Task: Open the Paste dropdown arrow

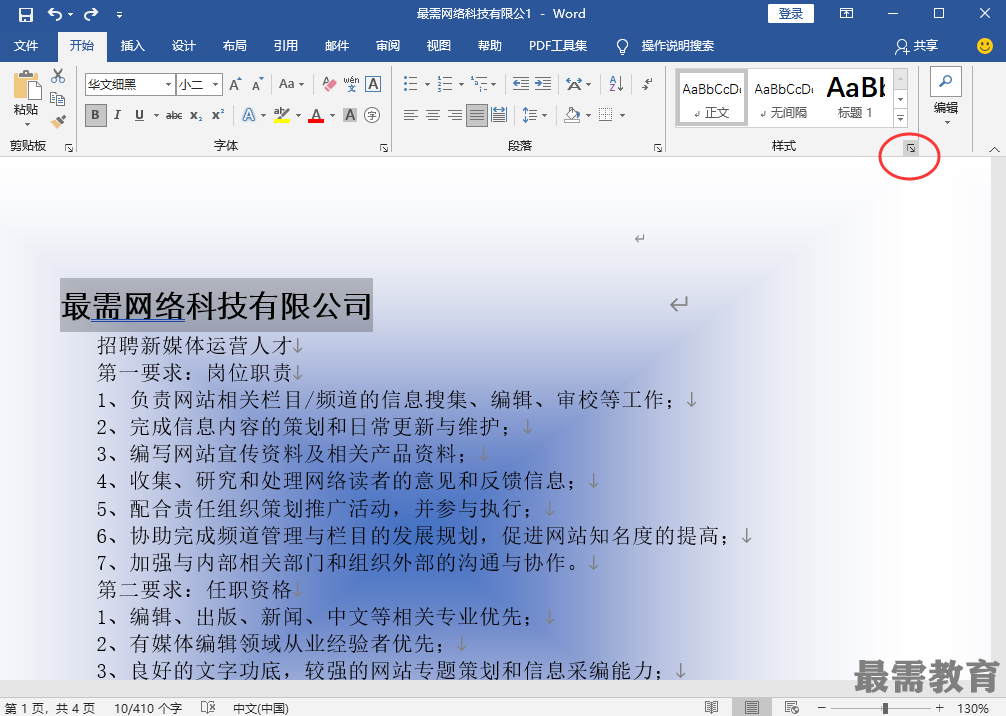Action: click(27, 124)
